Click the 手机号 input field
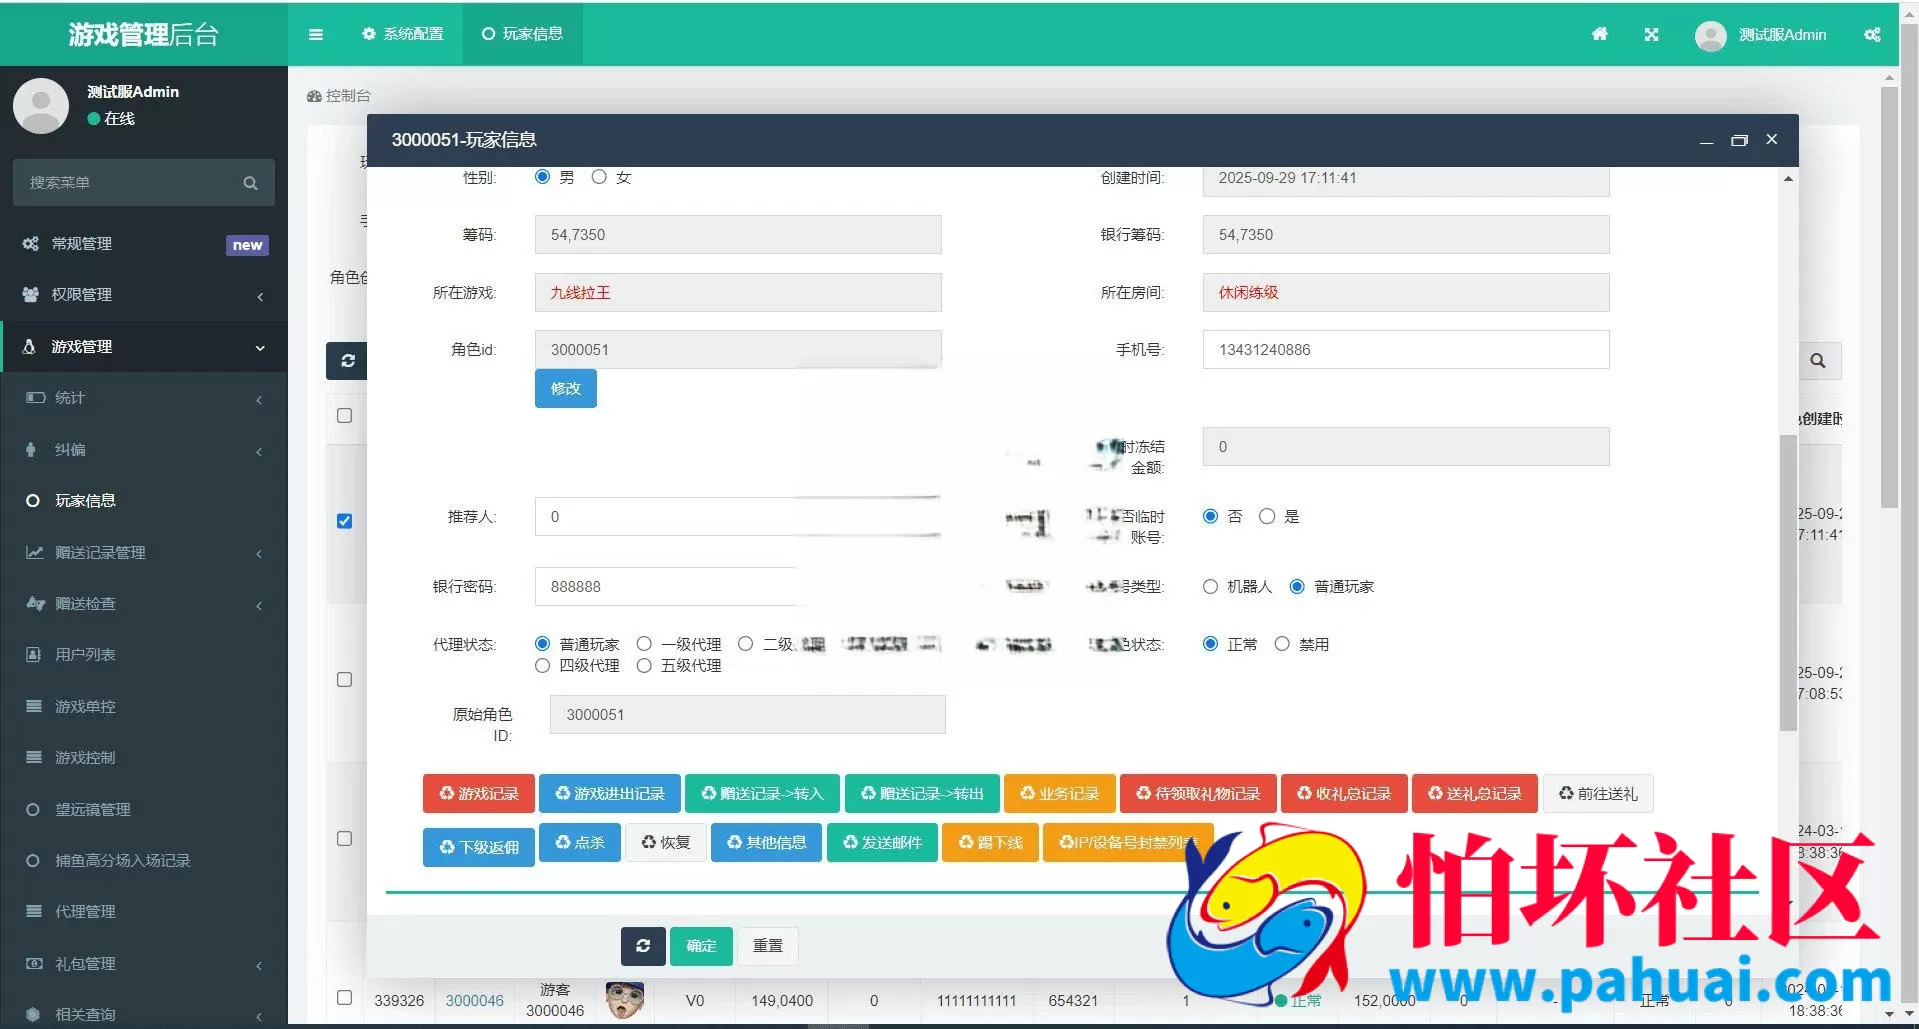The width and height of the screenshot is (1919, 1029). pyautogui.click(x=1406, y=349)
